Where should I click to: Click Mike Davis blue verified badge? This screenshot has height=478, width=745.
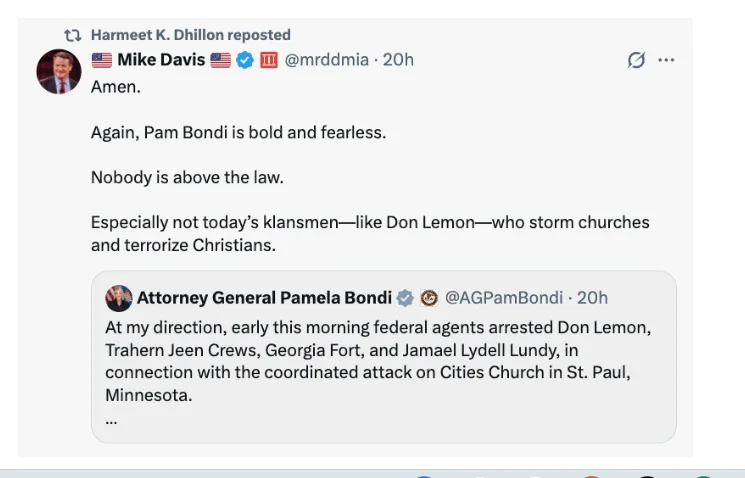(x=245, y=60)
